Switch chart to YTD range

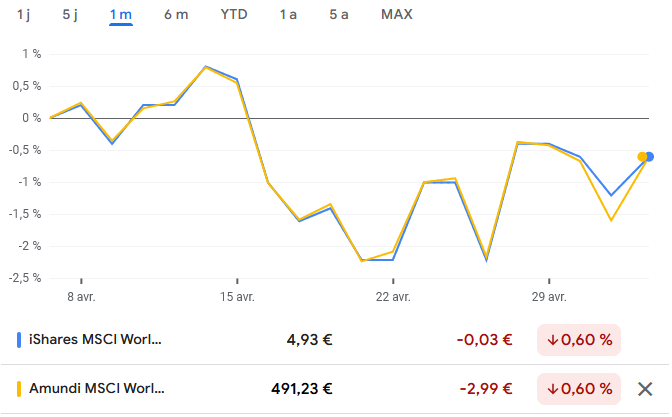pos(235,15)
